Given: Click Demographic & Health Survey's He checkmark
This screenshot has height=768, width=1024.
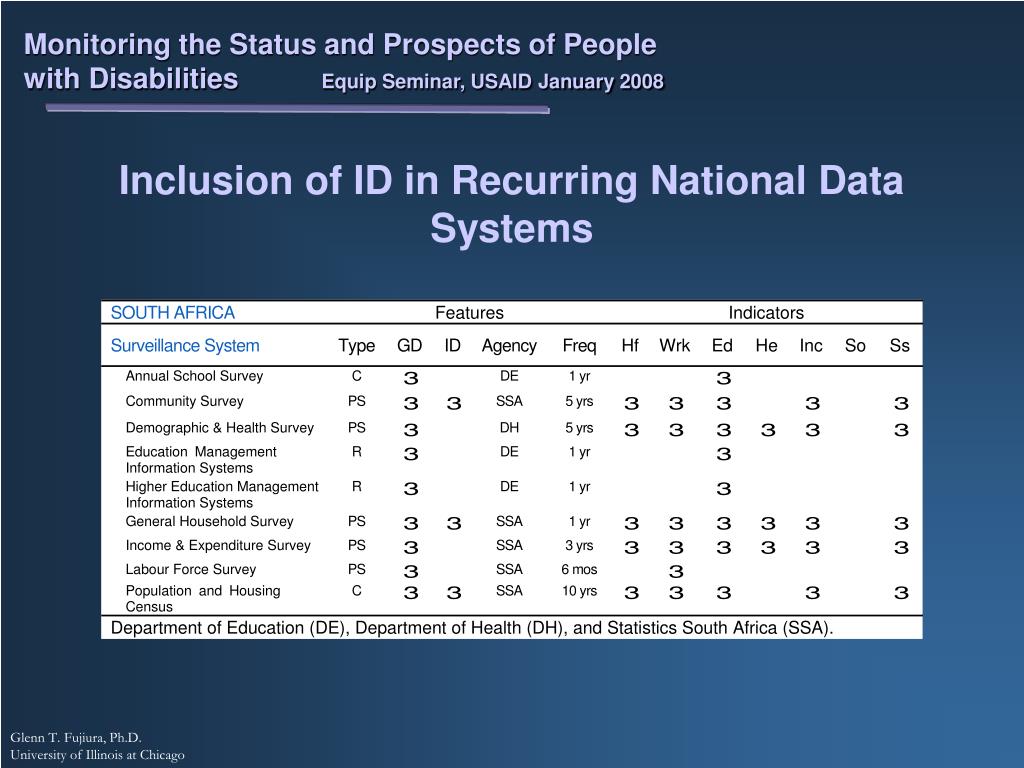Looking at the screenshot, I should pyautogui.click(x=768, y=430).
